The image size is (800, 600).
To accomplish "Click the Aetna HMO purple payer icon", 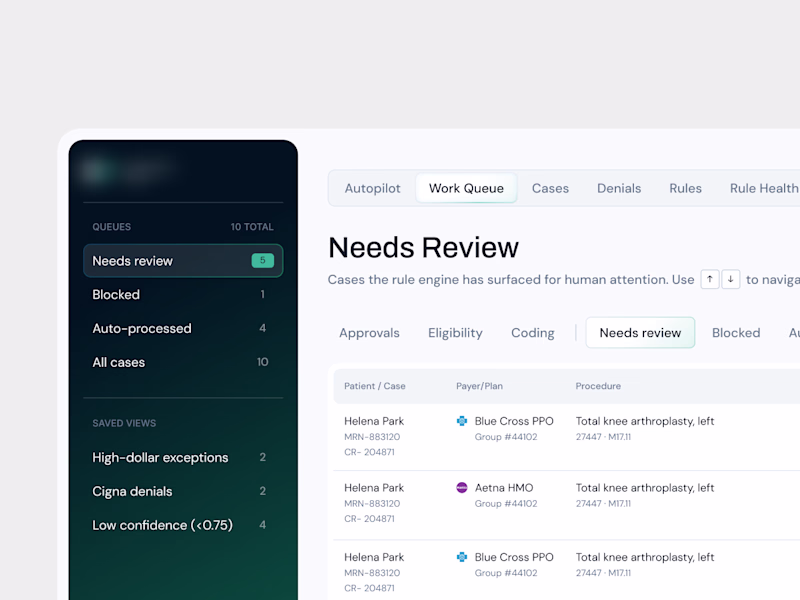I will point(462,487).
